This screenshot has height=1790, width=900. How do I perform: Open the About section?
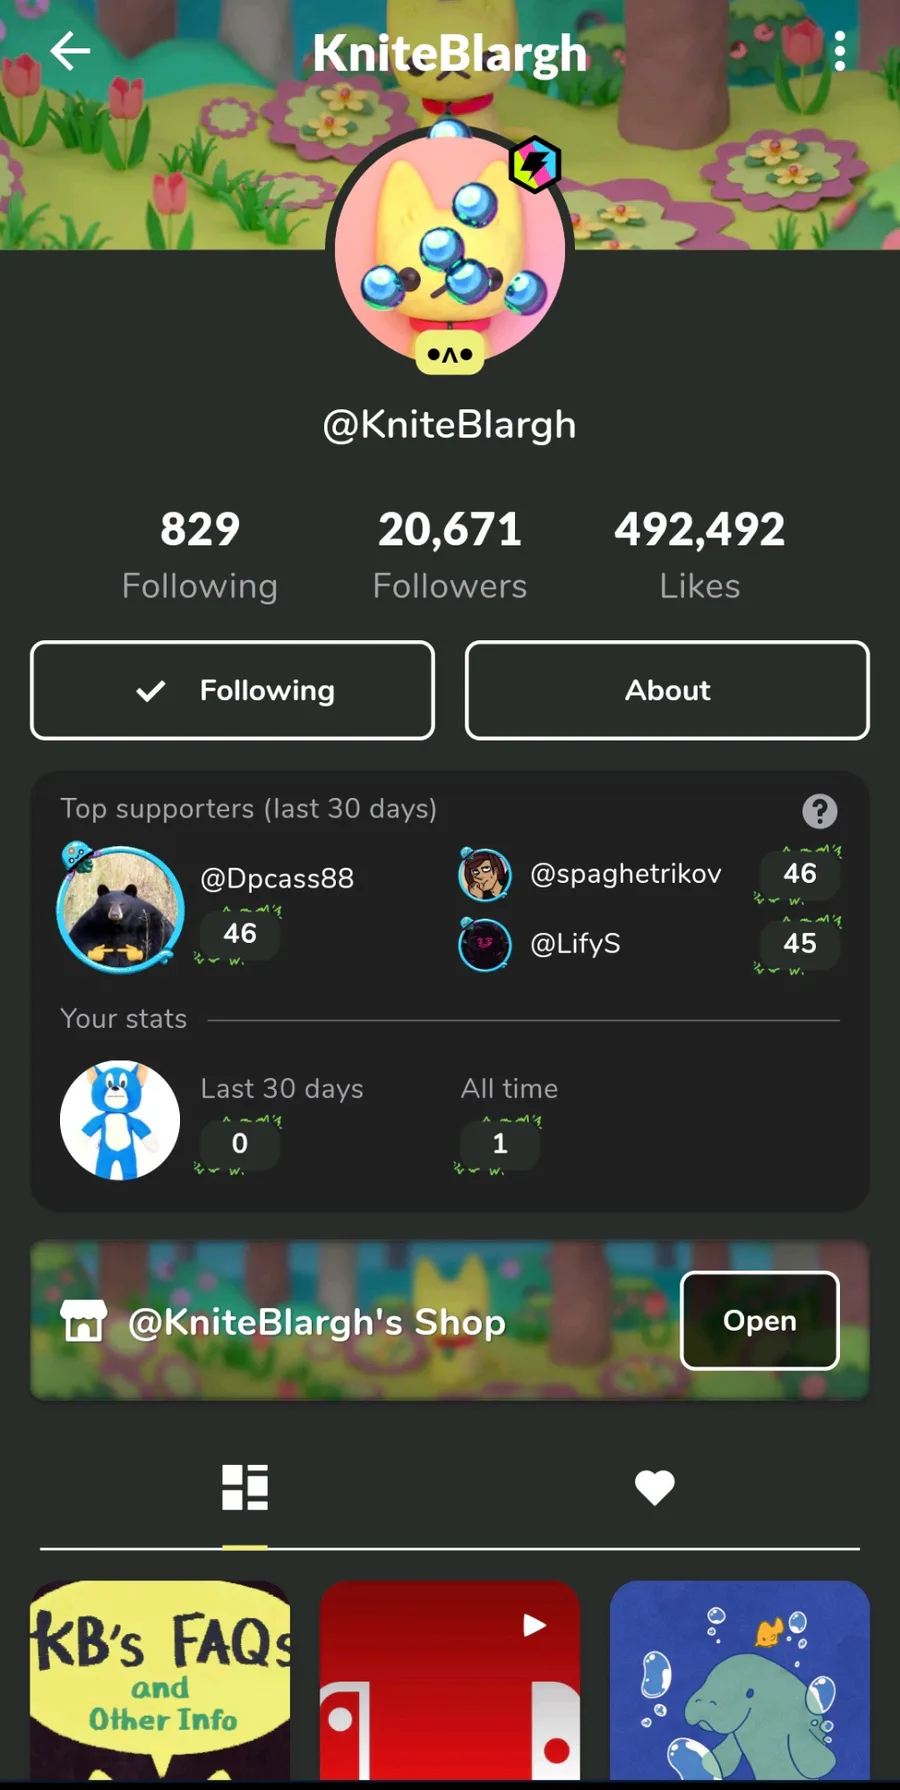click(x=667, y=690)
